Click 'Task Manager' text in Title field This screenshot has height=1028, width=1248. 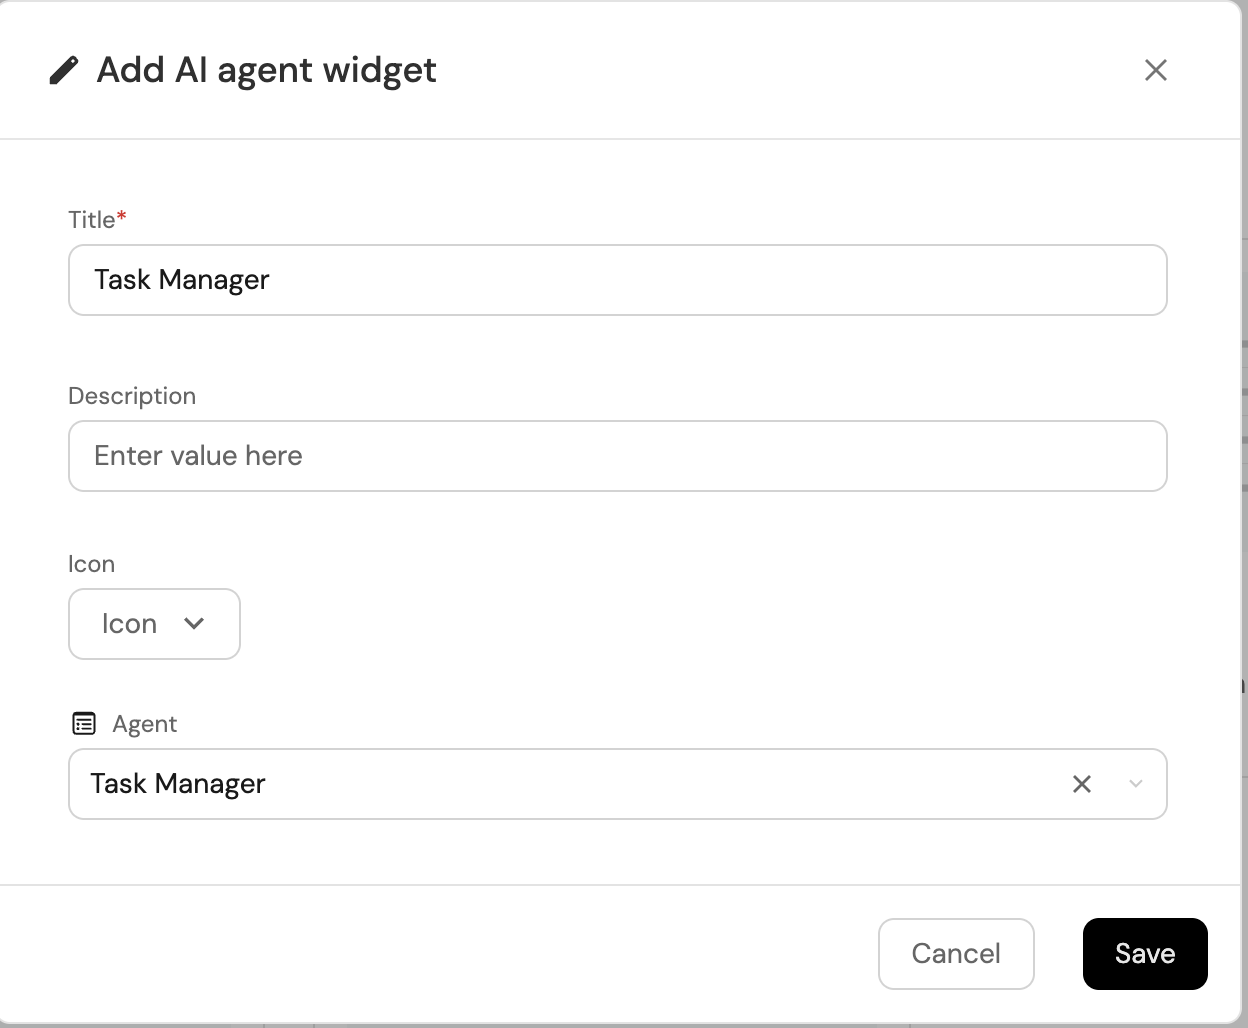tap(182, 280)
